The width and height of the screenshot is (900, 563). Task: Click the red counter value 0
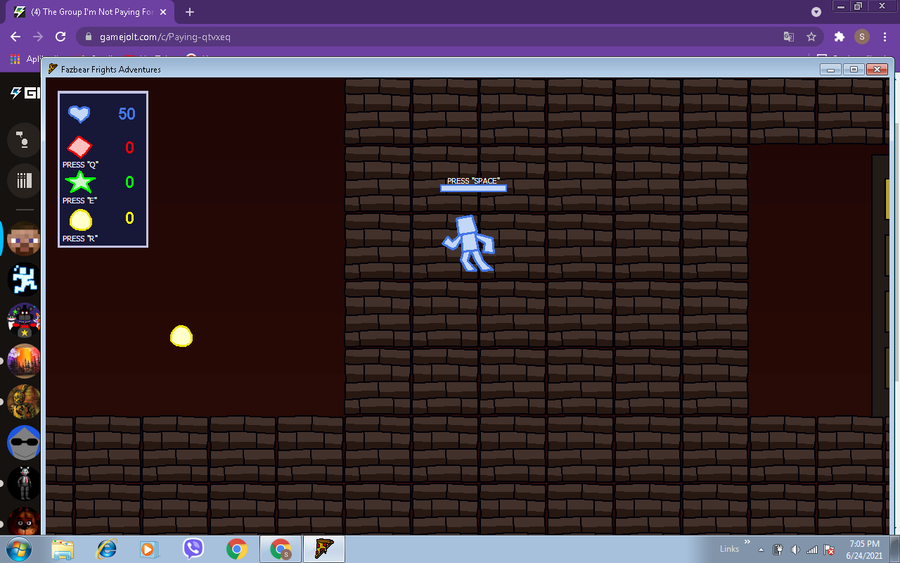click(130, 147)
